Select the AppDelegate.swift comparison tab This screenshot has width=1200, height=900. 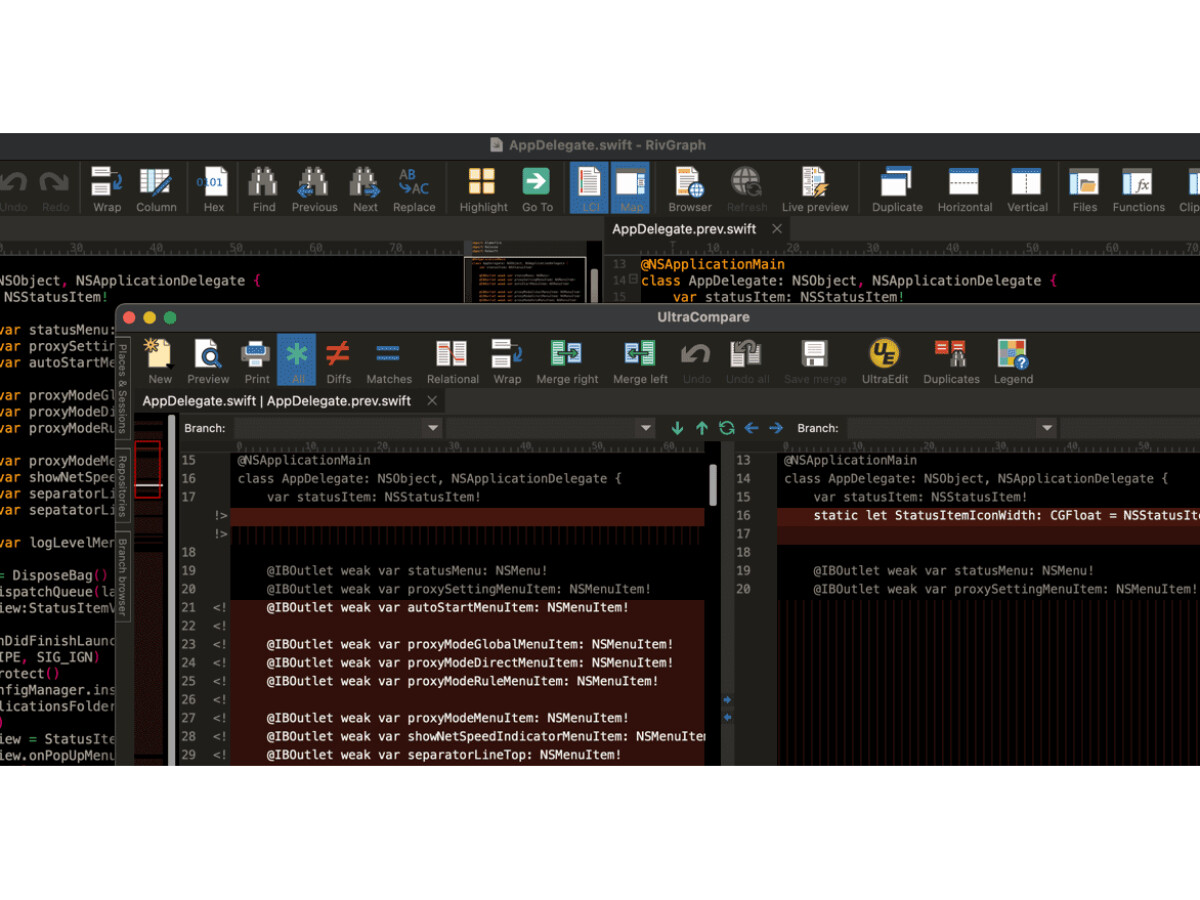[x=276, y=401]
